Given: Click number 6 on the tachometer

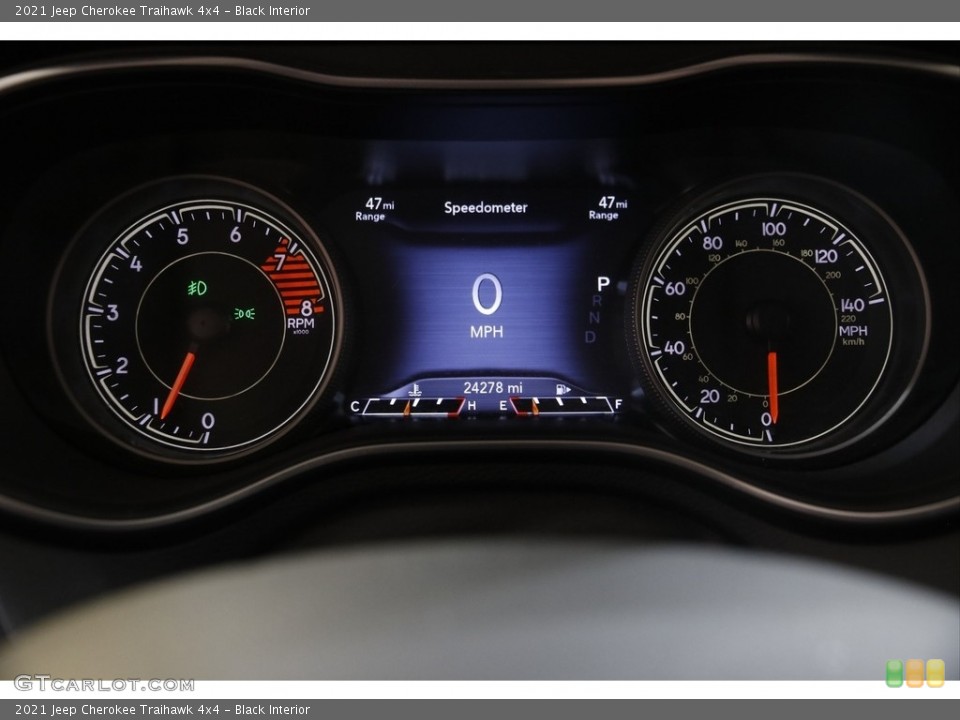Looking at the screenshot, I should pos(236,234).
